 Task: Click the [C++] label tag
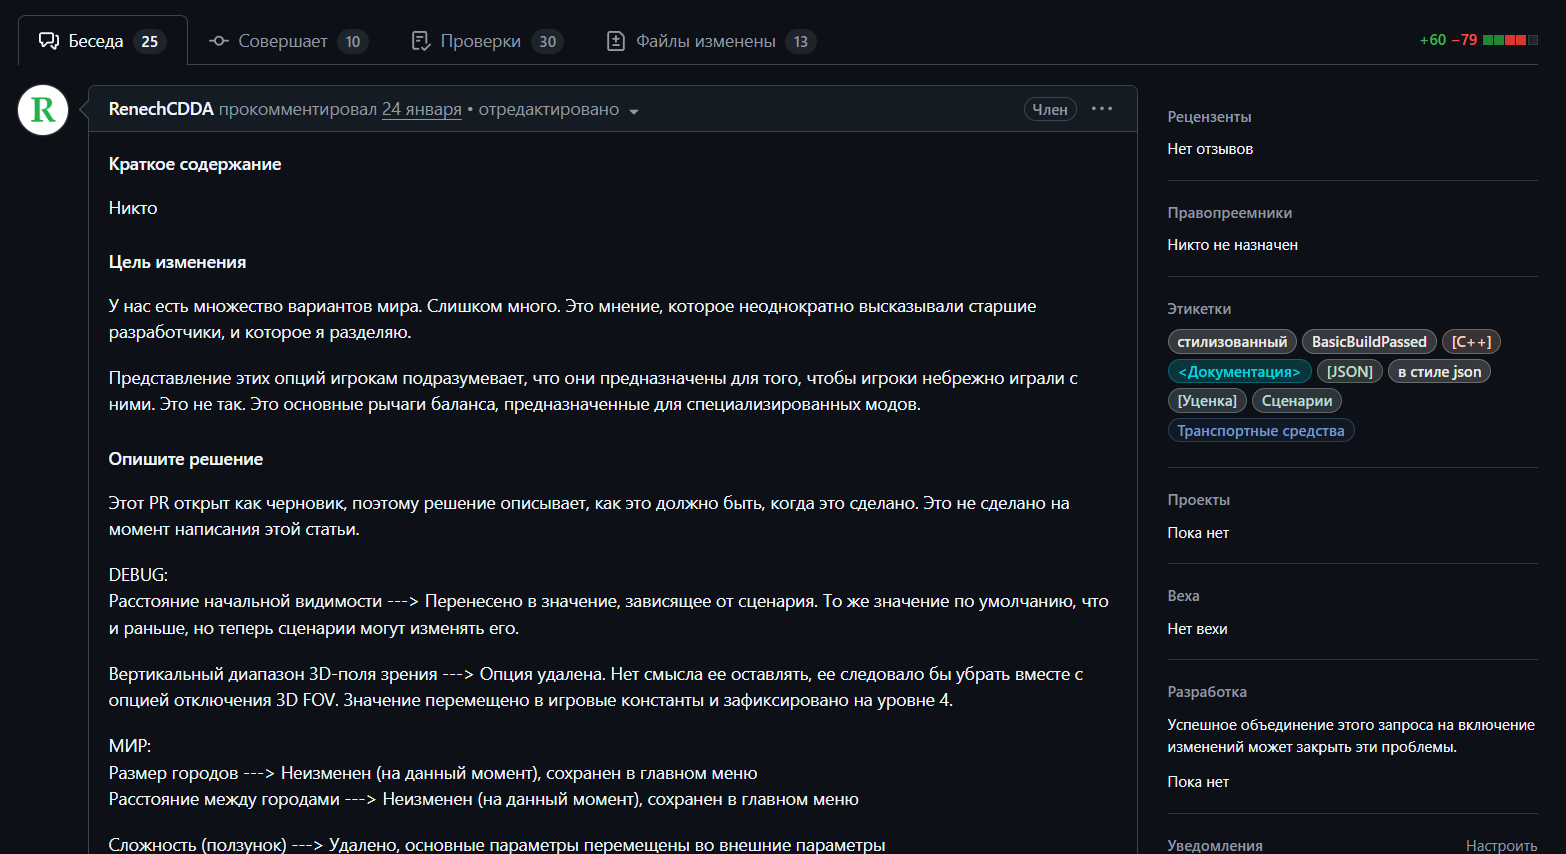click(1471, 342)
